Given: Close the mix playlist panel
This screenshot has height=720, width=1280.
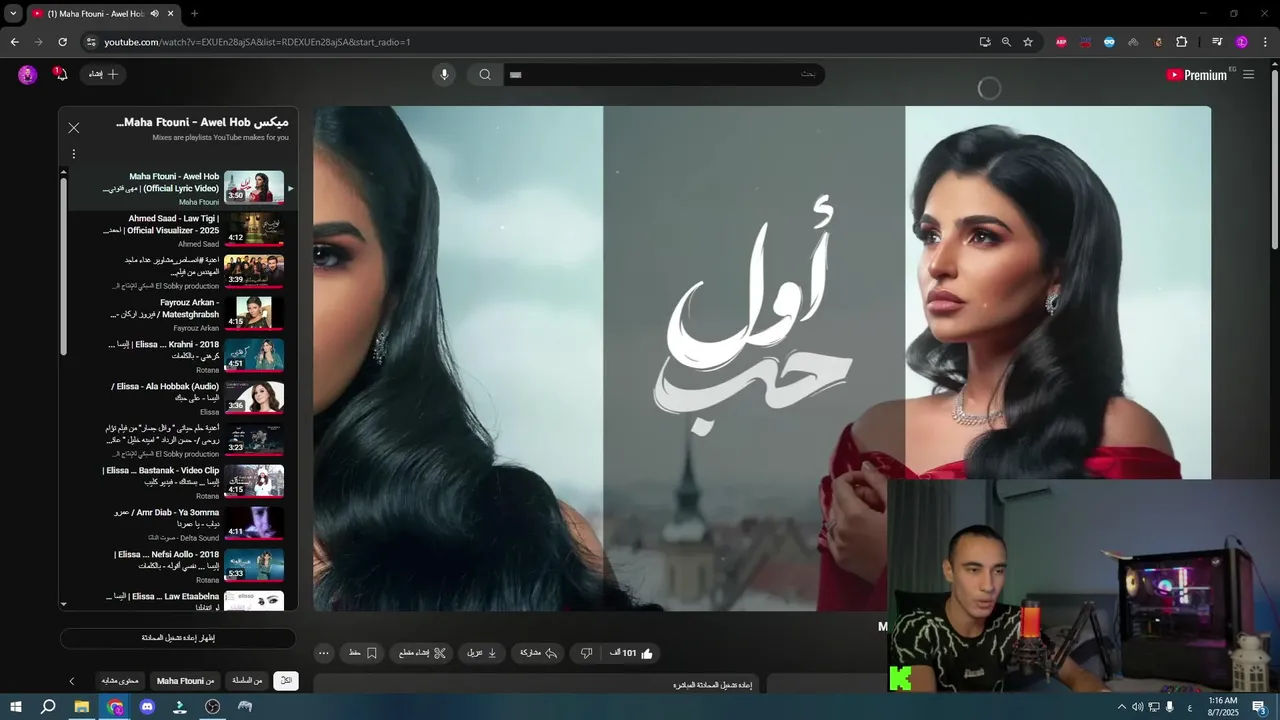Looking at the screenshot, I should (x=74, y=128).
